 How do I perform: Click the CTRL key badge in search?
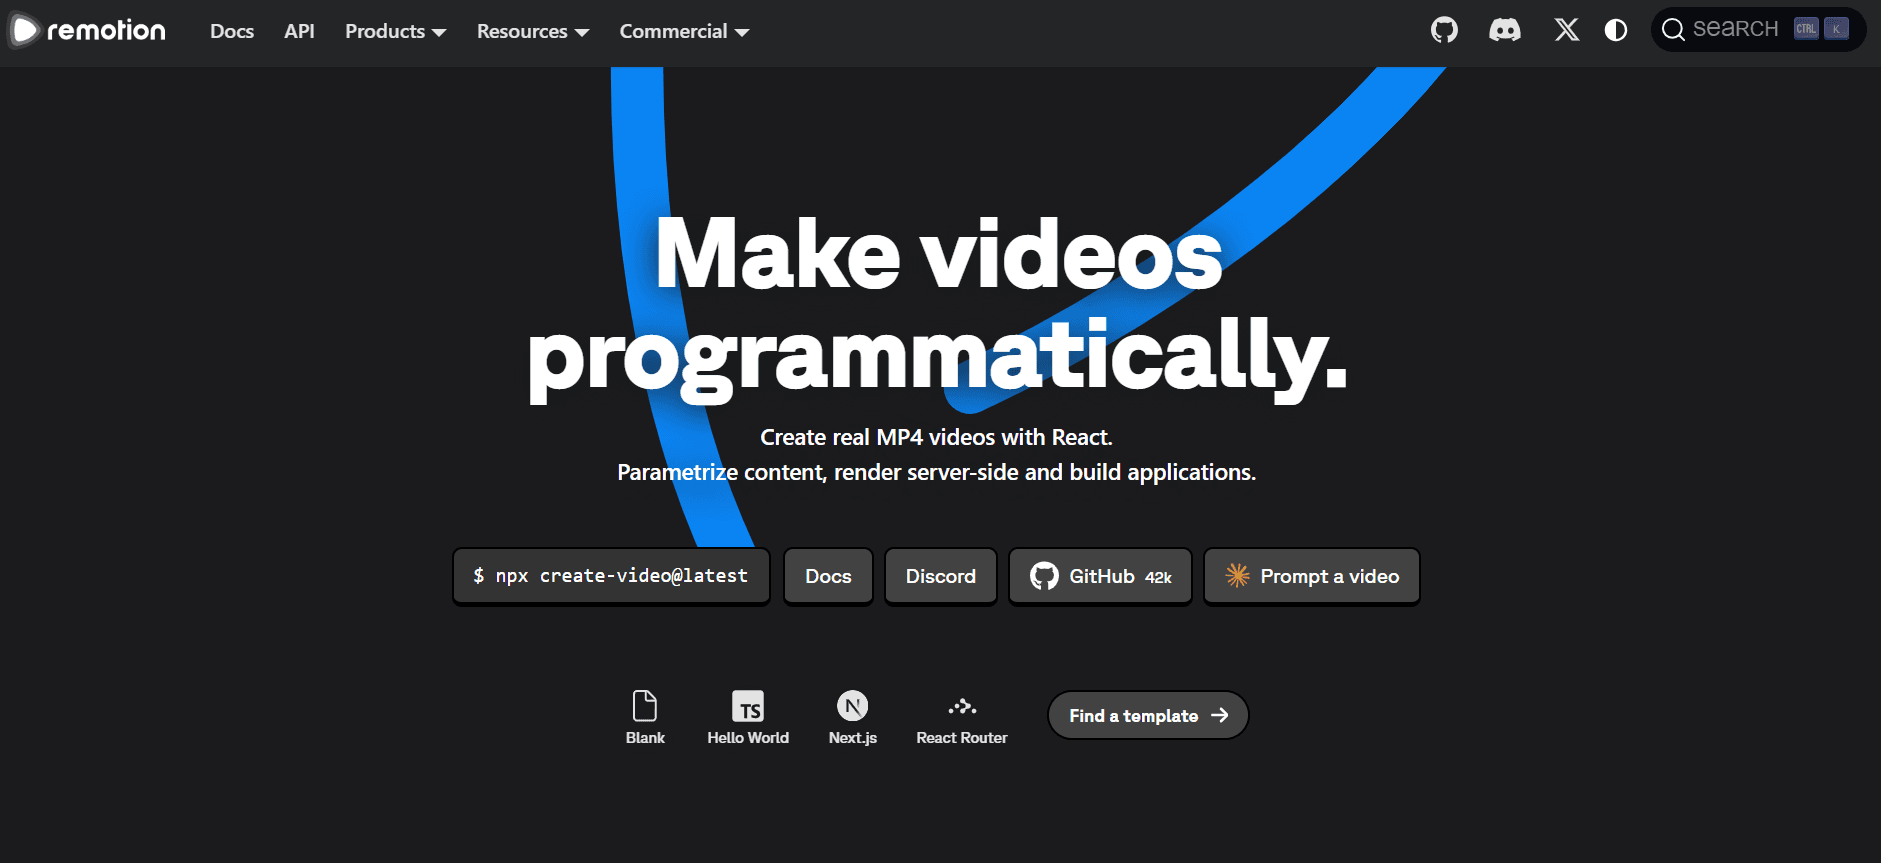(1806, 29)
